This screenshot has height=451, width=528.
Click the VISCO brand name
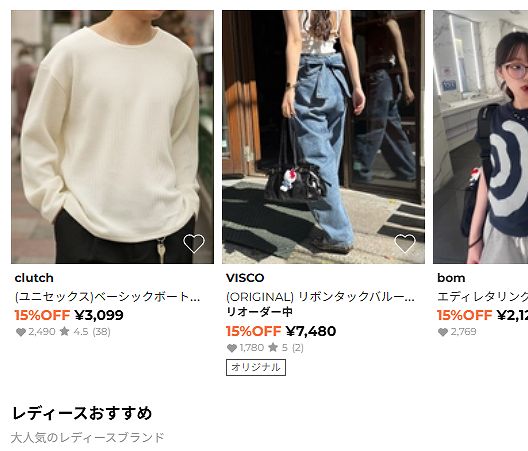coord(245,278)
